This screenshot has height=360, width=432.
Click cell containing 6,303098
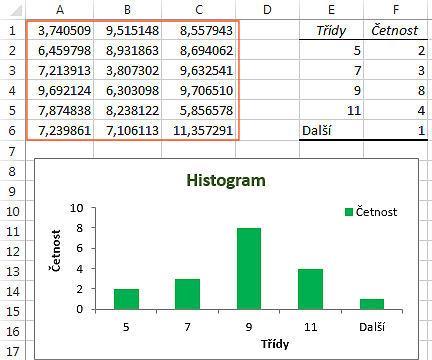pos(128,90)
